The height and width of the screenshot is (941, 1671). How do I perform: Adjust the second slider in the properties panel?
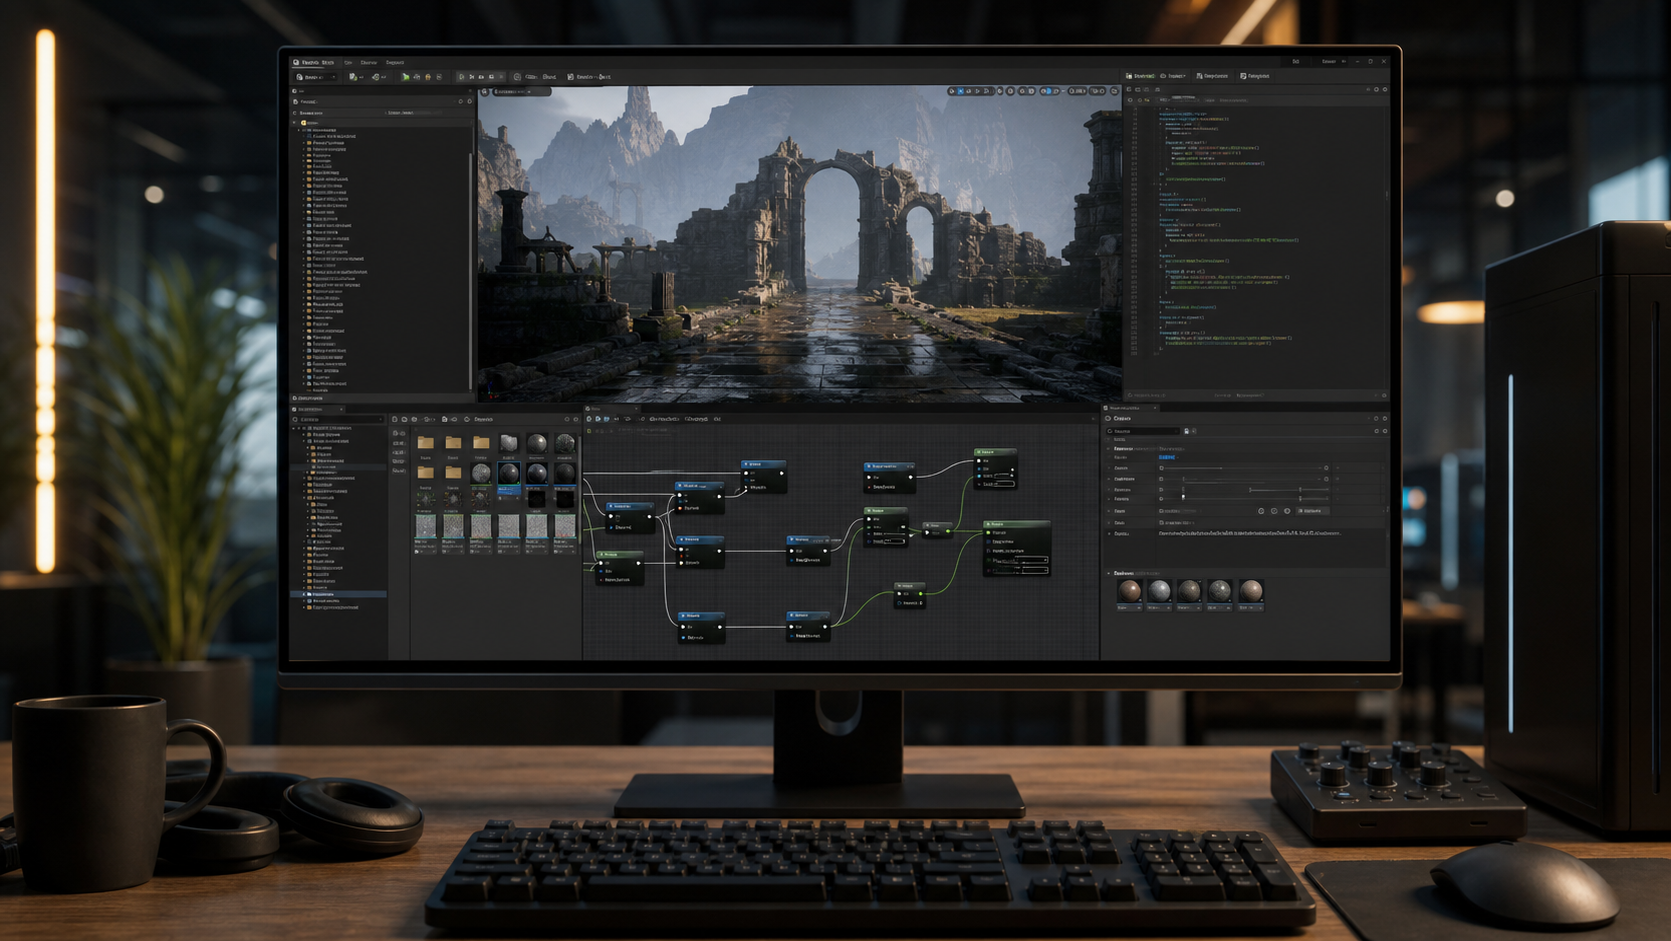point(1243,479)
